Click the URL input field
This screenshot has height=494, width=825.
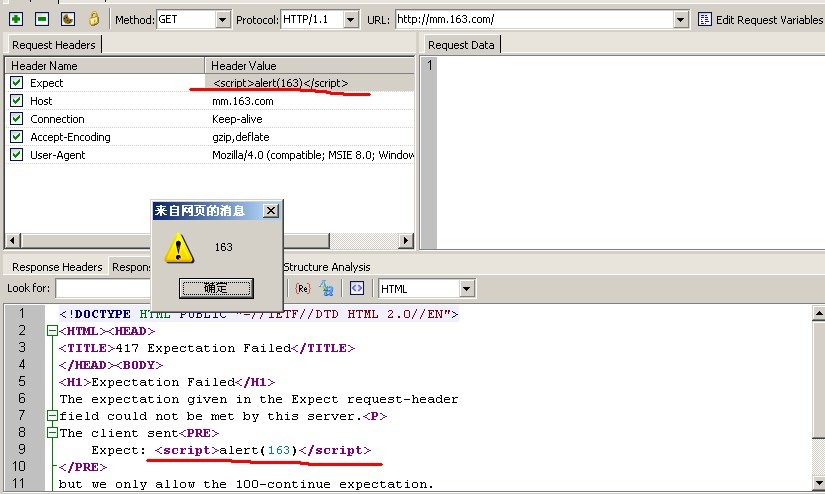535,20
